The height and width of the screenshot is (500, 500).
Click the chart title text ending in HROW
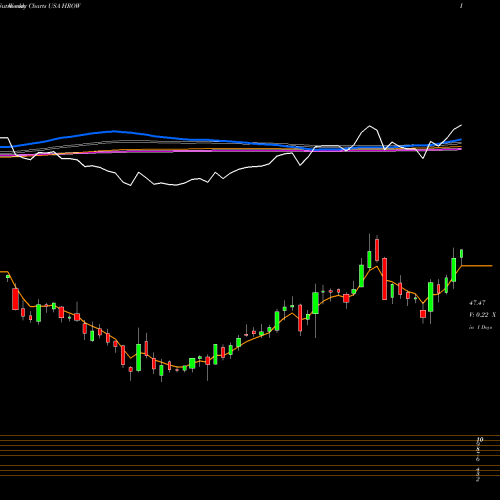click(40, 6)
